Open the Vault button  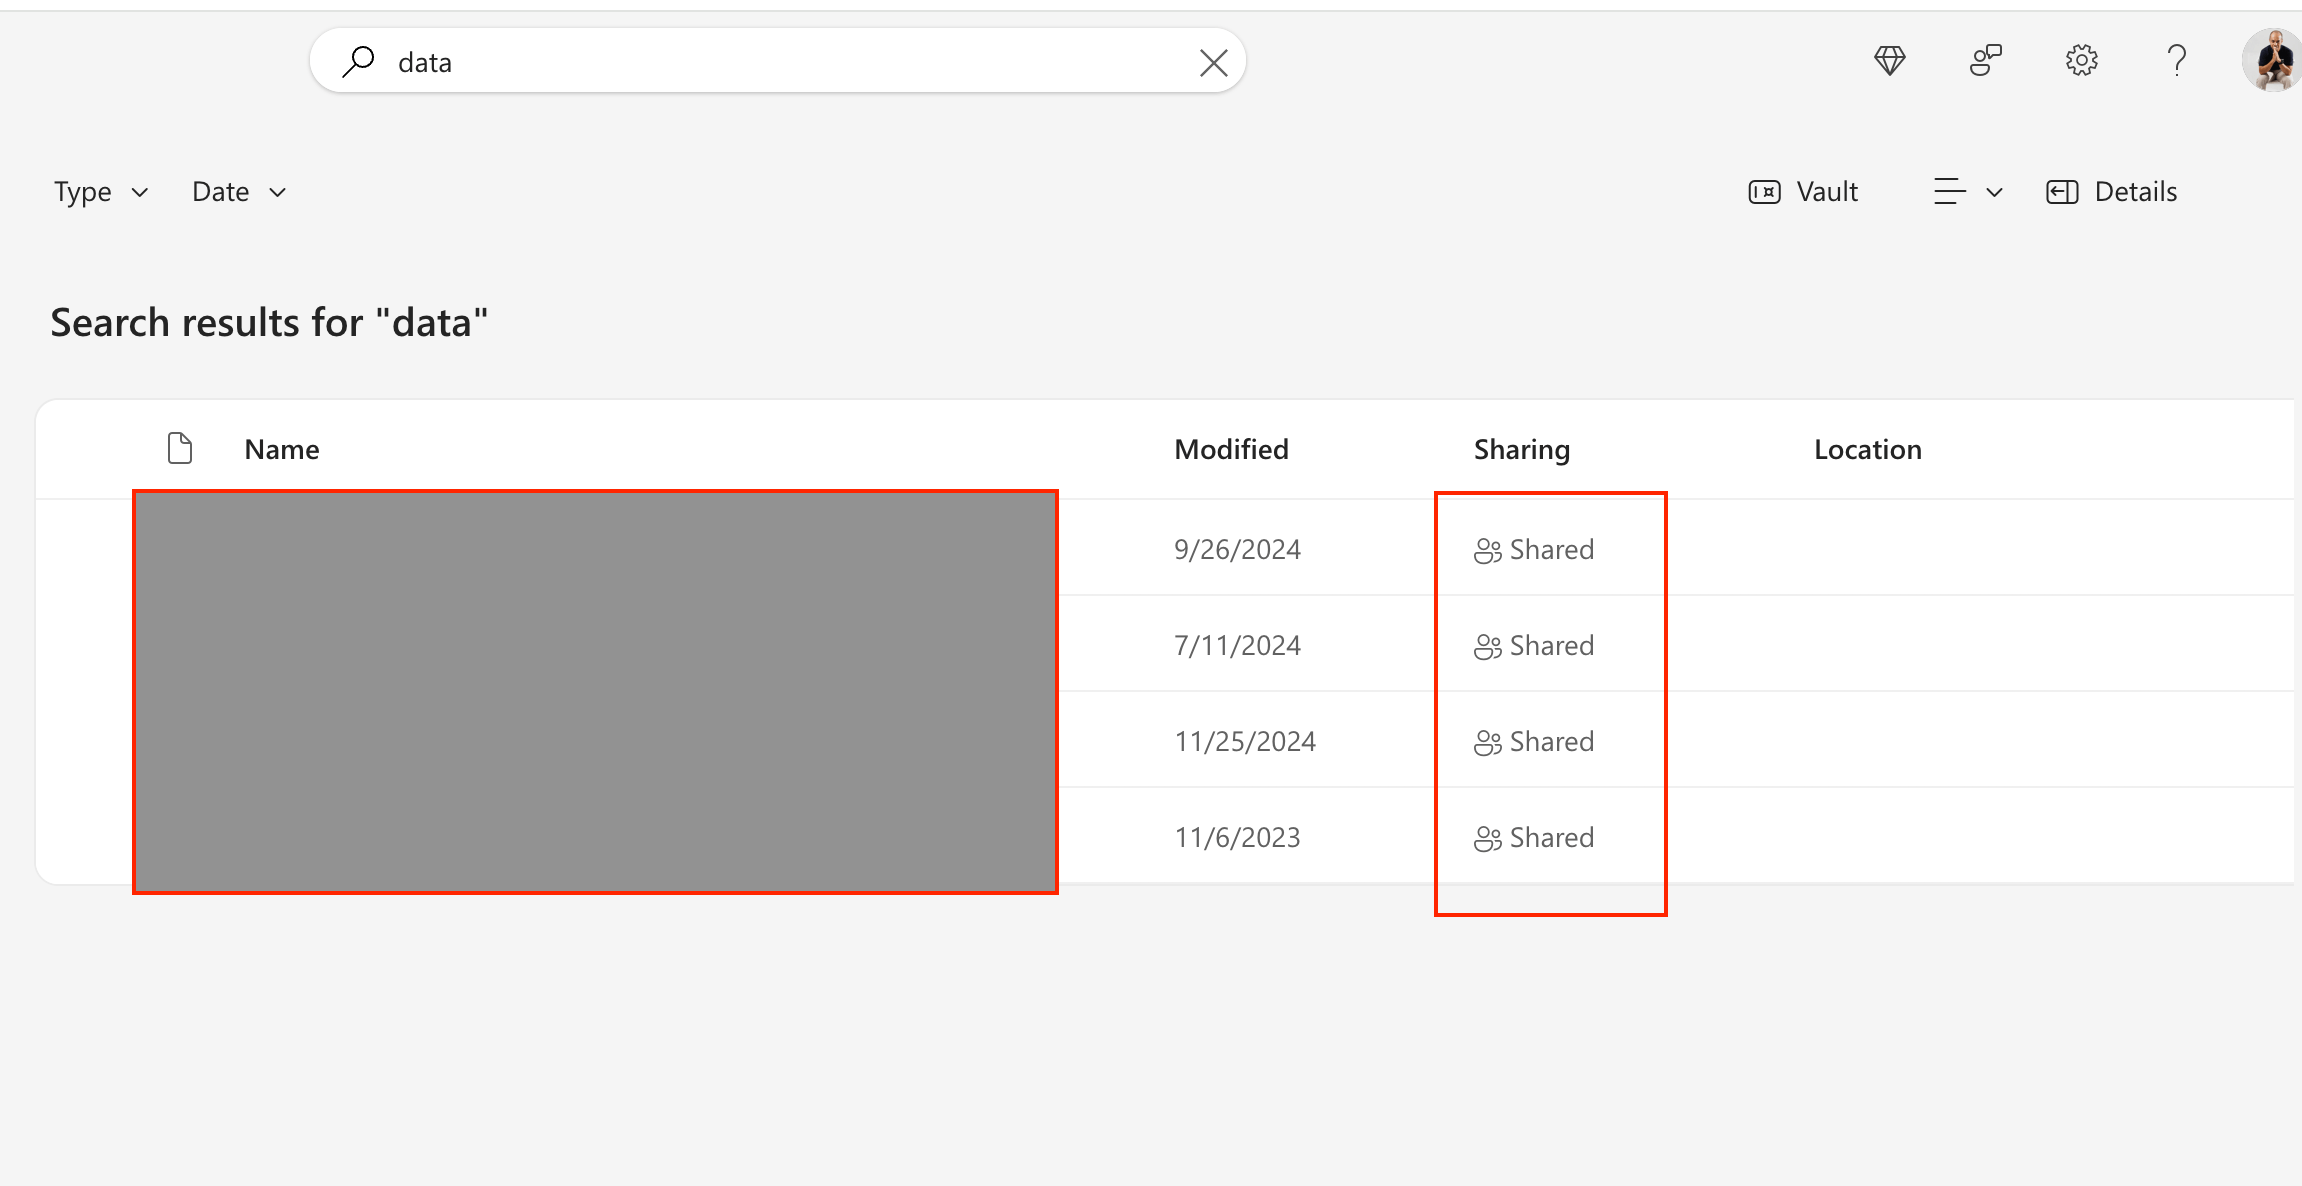pos(1803,192)
